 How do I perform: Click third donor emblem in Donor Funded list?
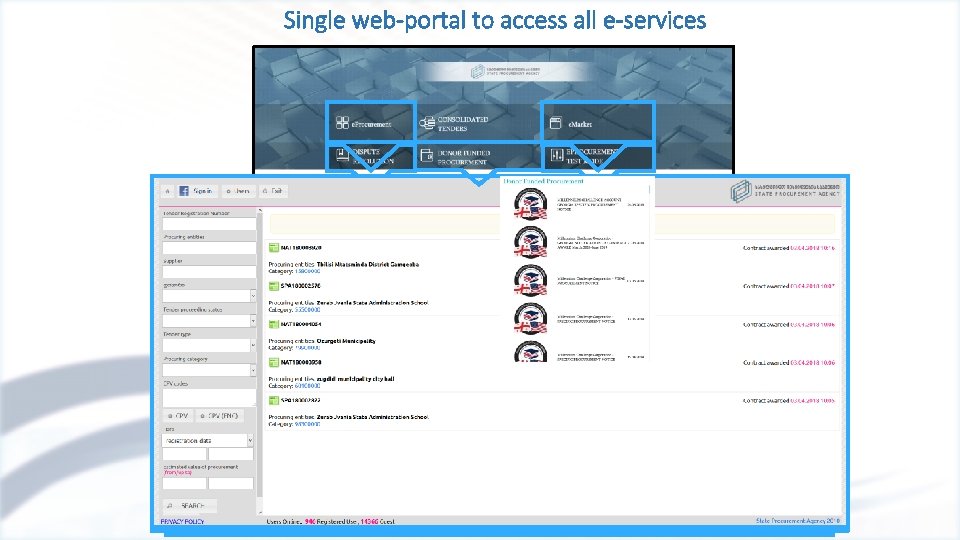531,280
